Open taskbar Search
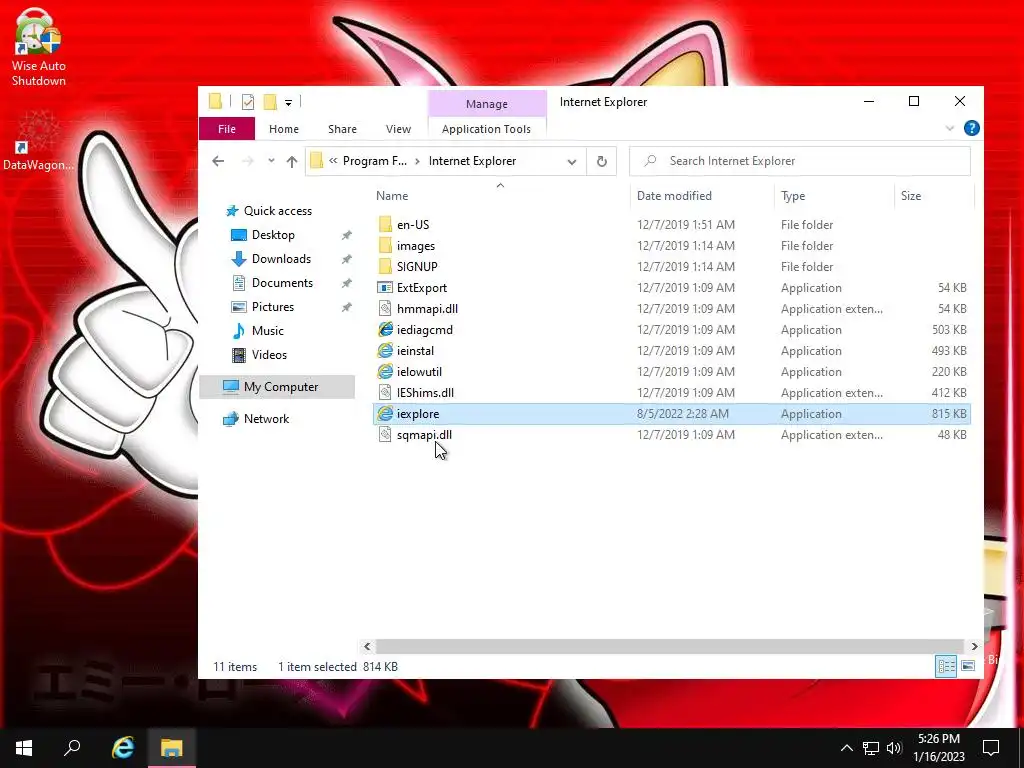 click(72, 748)
